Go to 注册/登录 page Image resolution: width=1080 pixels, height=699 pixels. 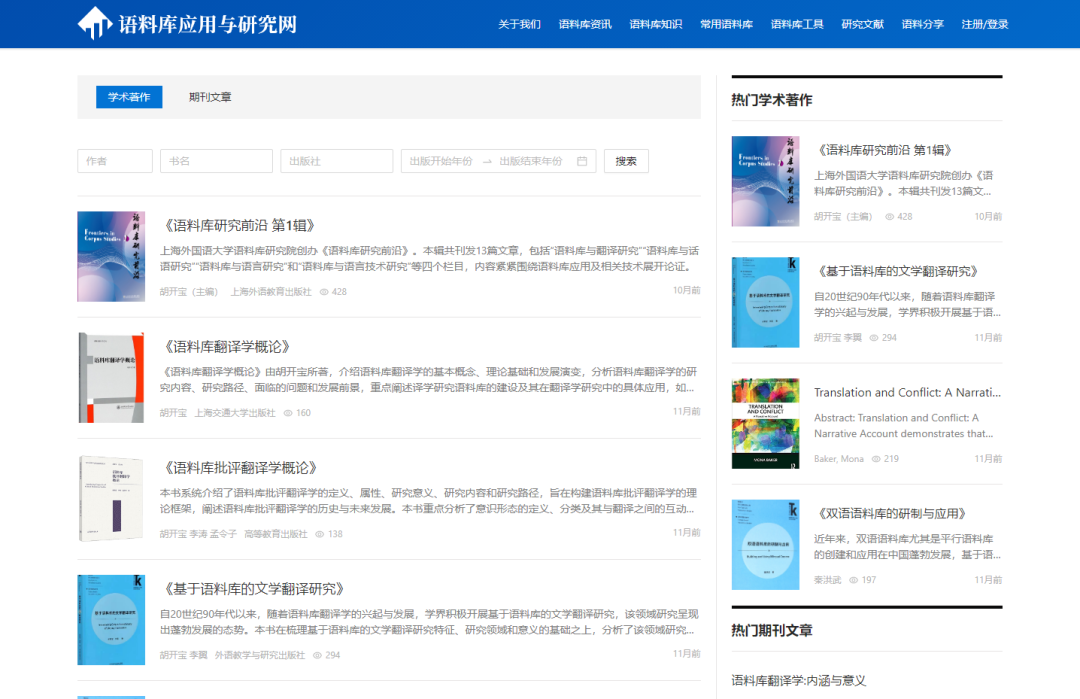point(985,24)
